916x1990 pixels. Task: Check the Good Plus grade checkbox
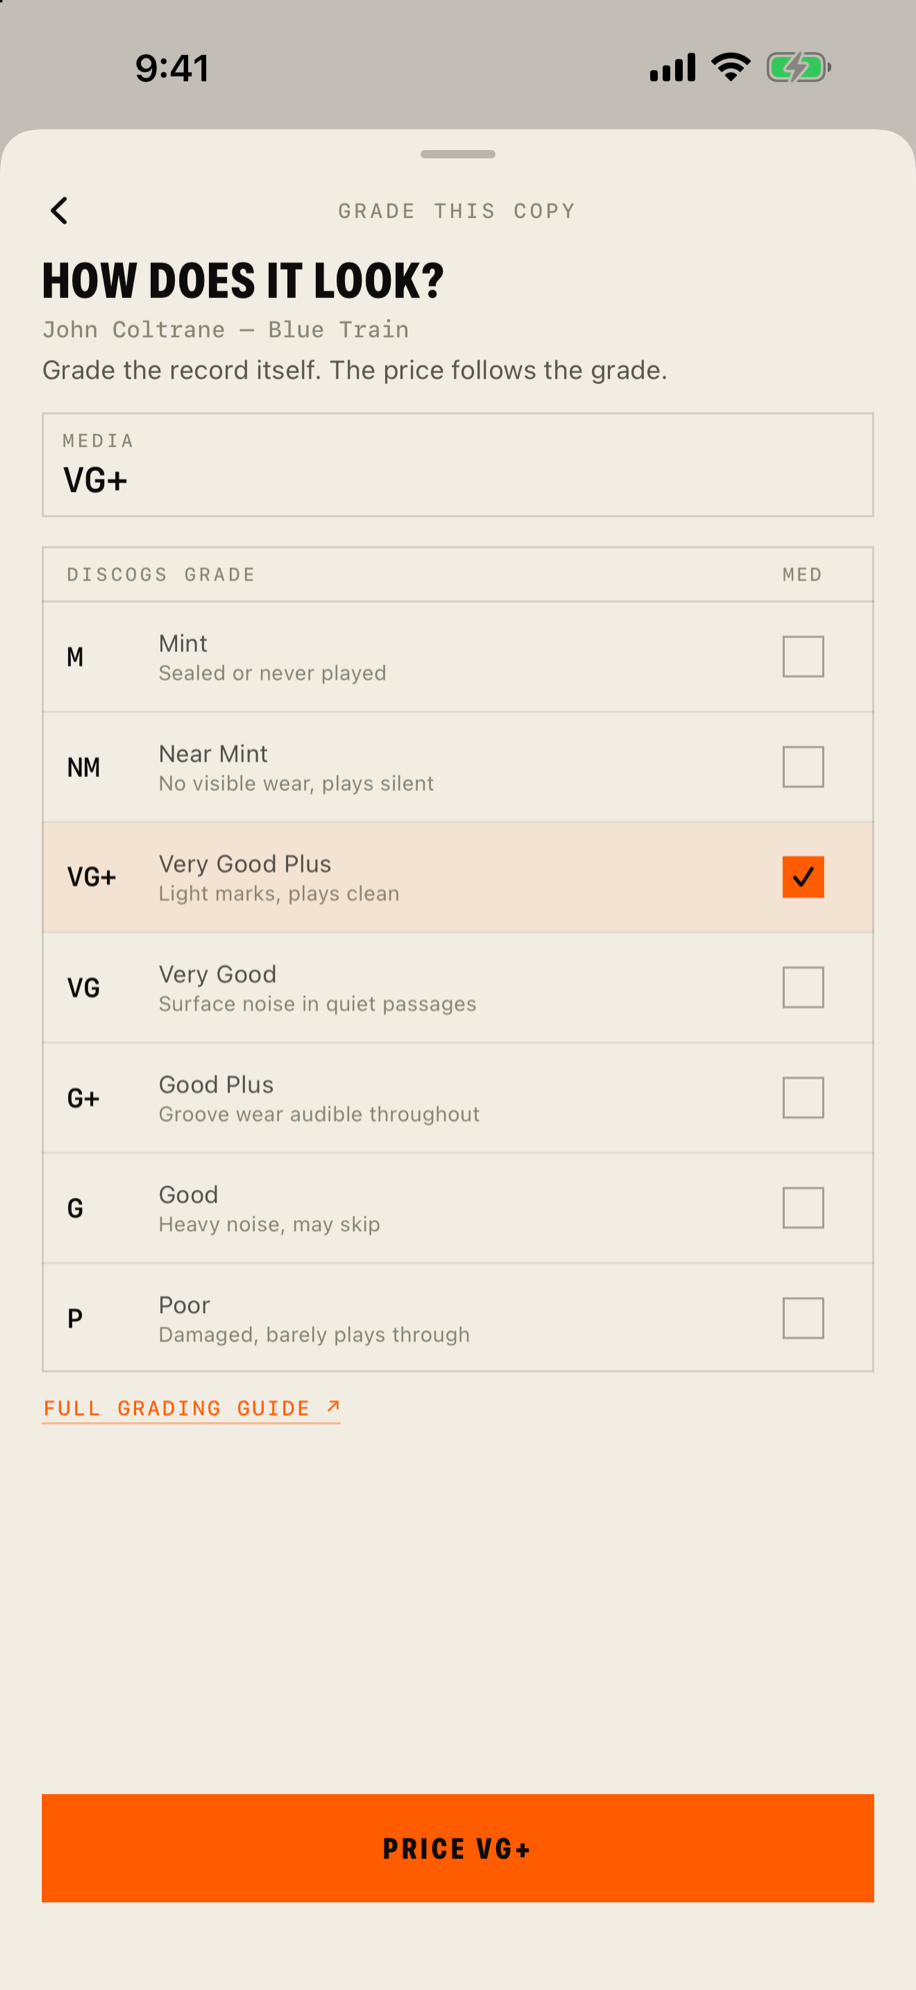(803, 1098)
